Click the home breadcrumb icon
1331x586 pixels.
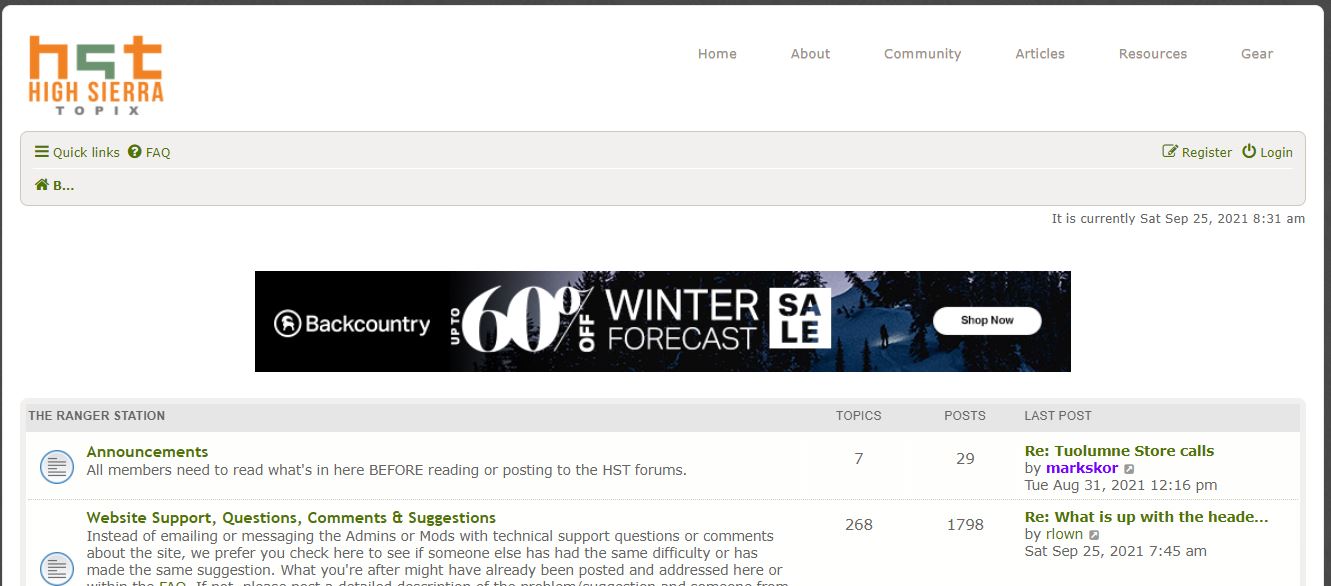point(42,185)
